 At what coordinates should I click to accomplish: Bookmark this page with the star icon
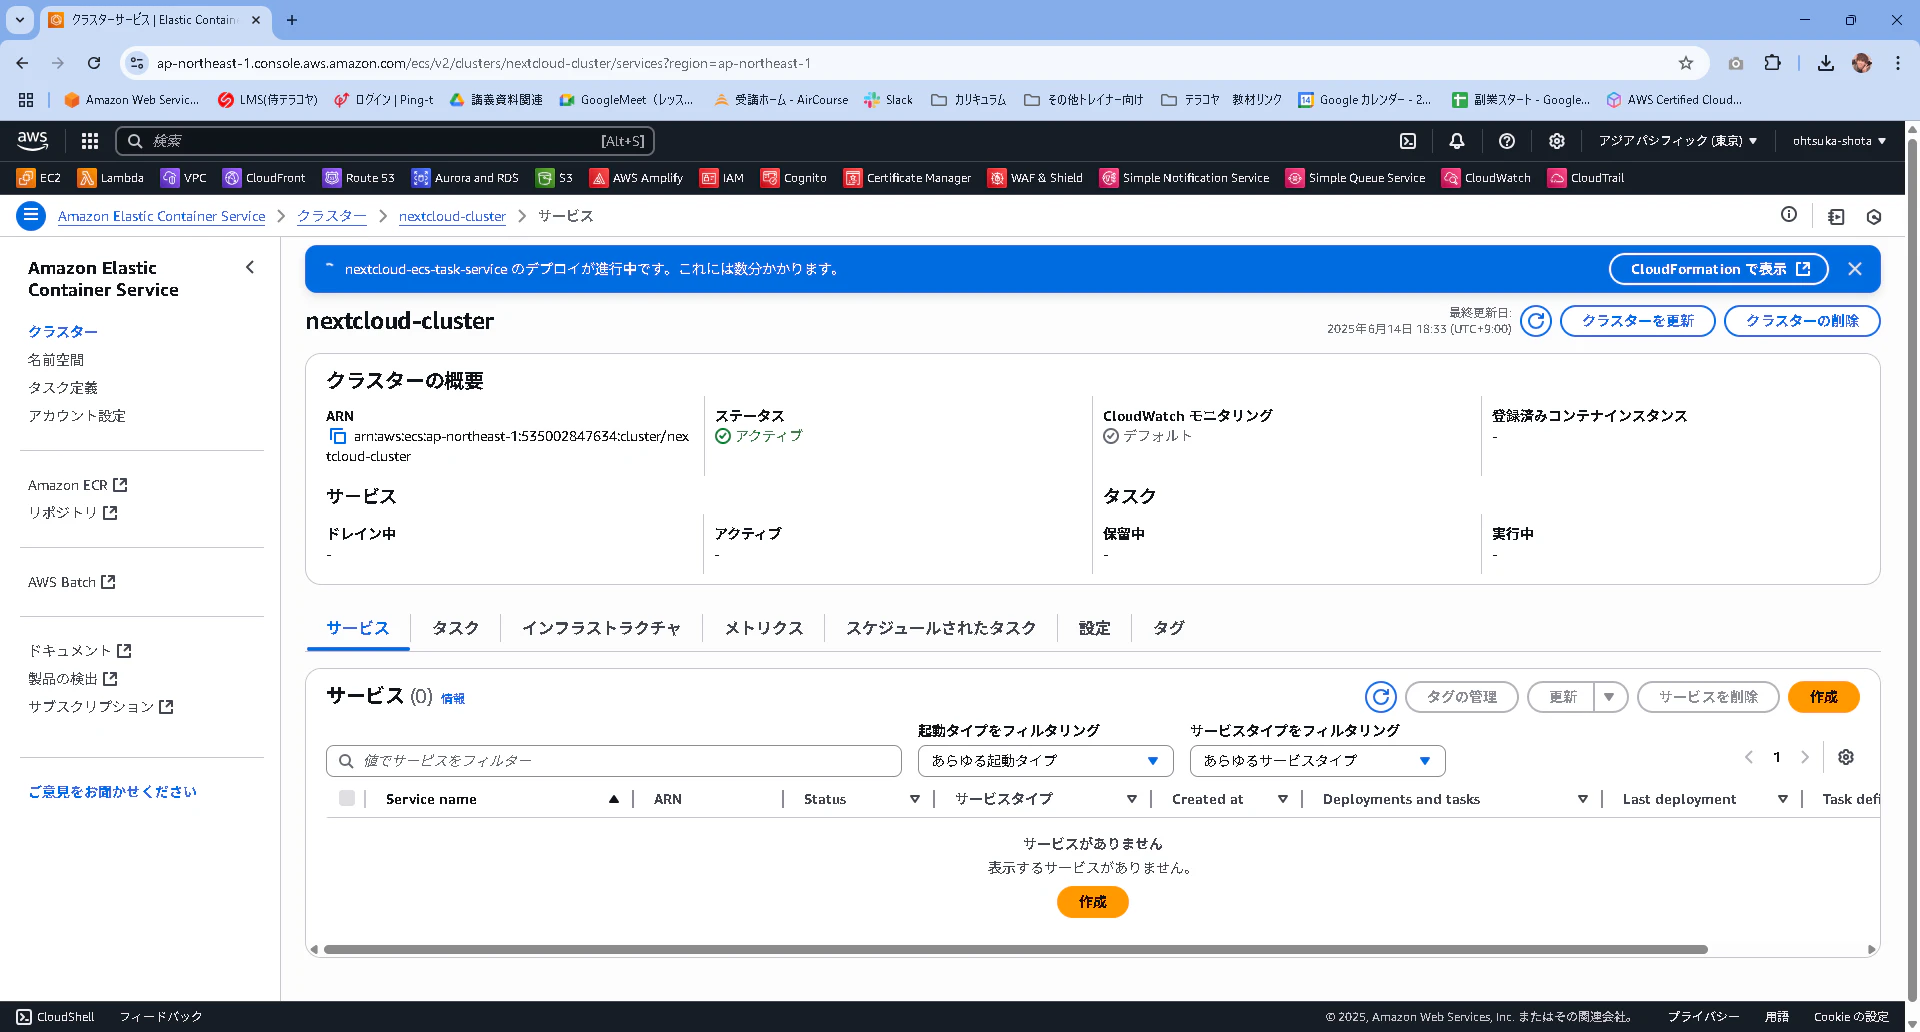click(1686, 63)
